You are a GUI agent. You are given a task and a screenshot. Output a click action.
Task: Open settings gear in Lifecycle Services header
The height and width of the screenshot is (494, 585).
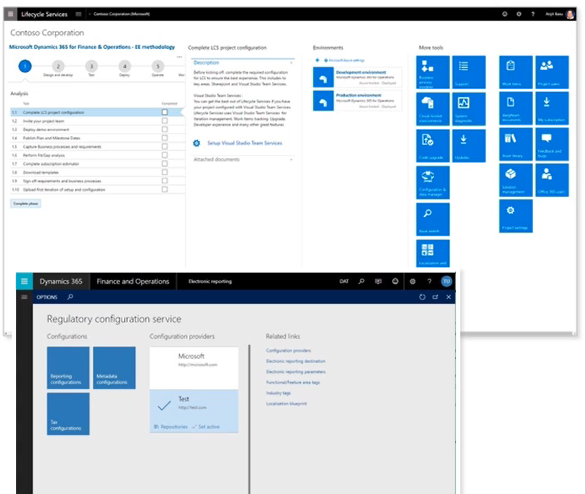(519, 14)
